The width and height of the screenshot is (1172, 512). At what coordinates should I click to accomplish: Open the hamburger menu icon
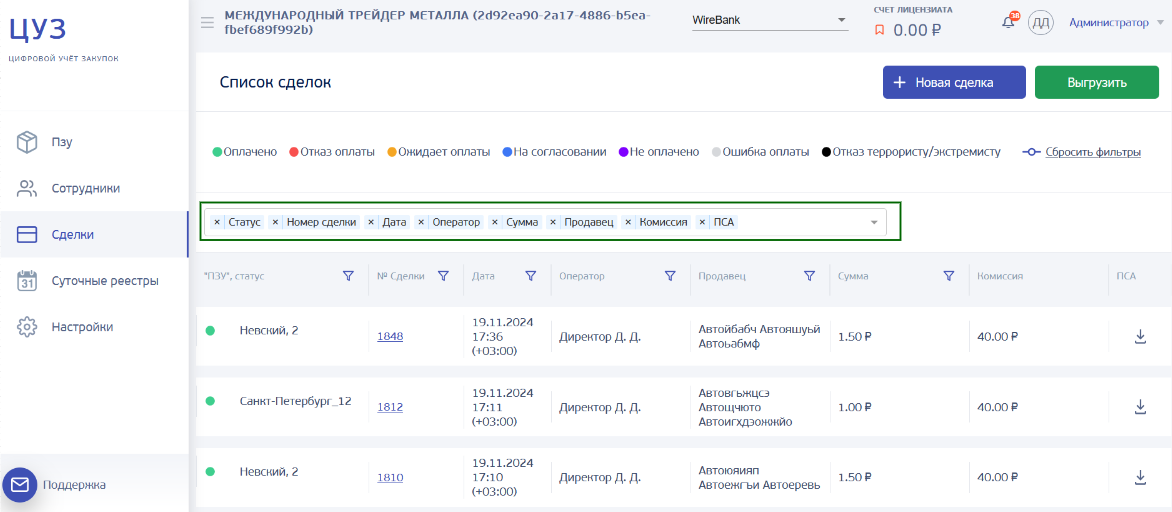pos(208,22)
